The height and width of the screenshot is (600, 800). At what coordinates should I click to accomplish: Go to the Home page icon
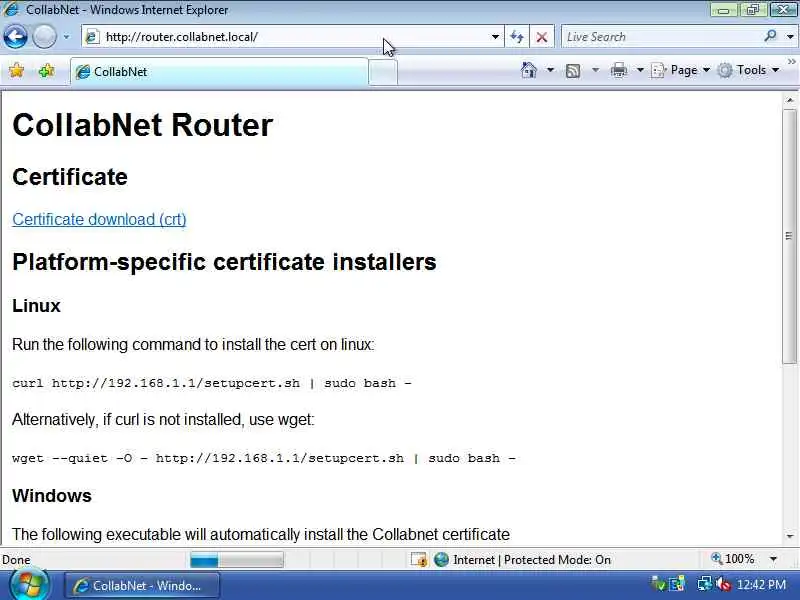click(529, 70)
